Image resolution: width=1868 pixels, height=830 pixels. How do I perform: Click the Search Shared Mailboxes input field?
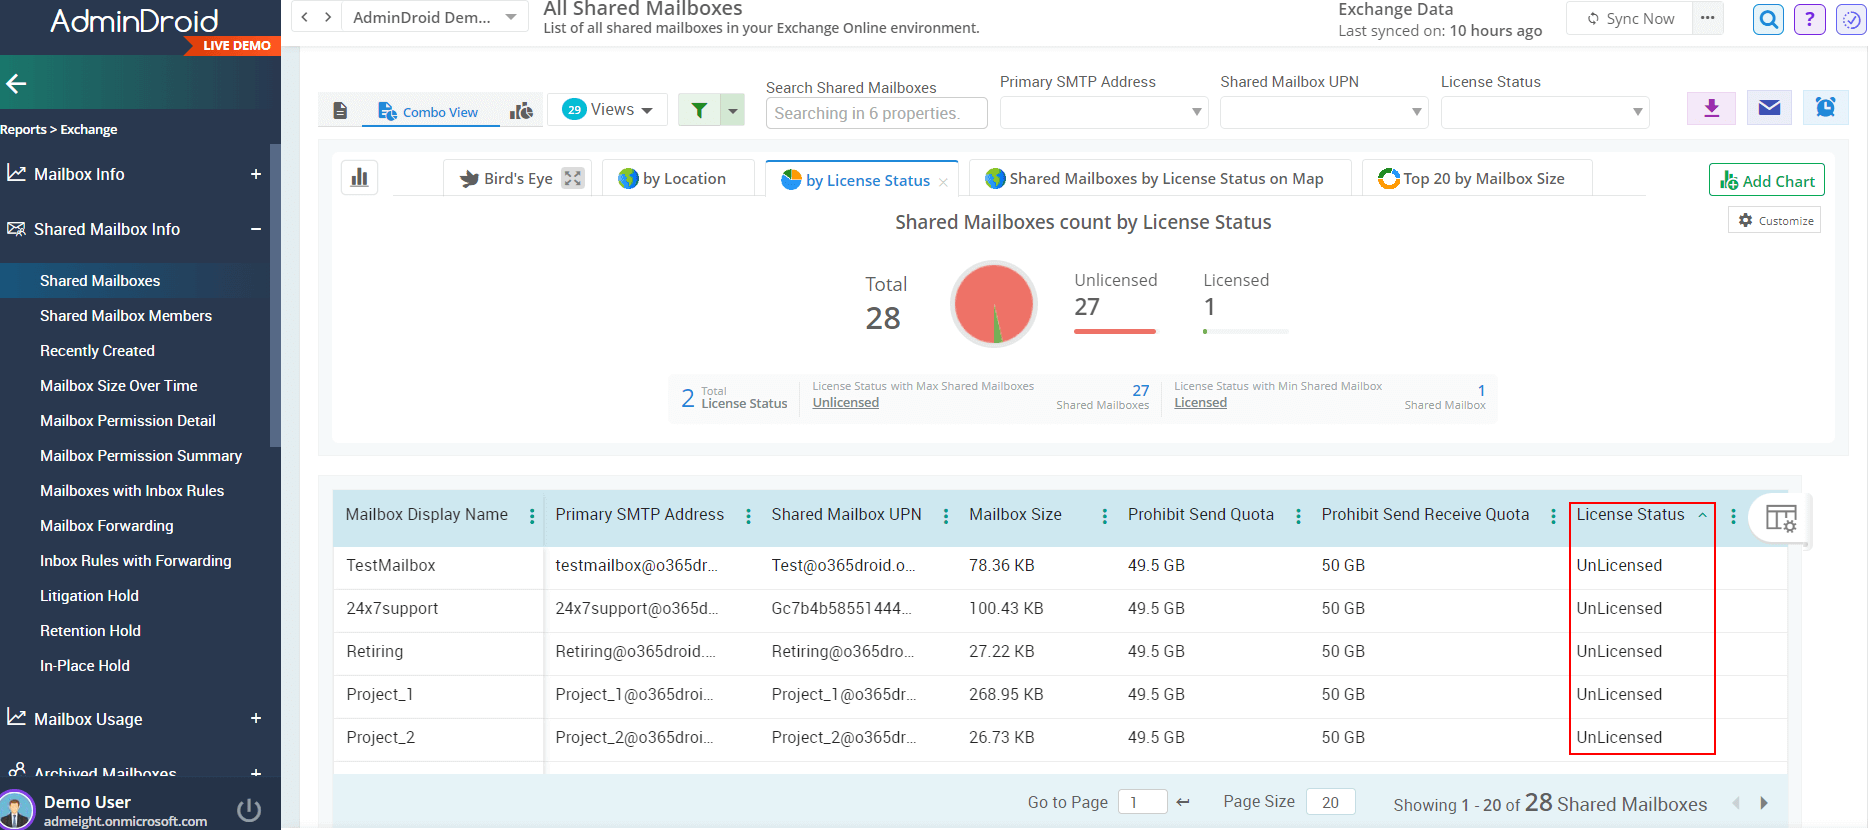[876, 114]
